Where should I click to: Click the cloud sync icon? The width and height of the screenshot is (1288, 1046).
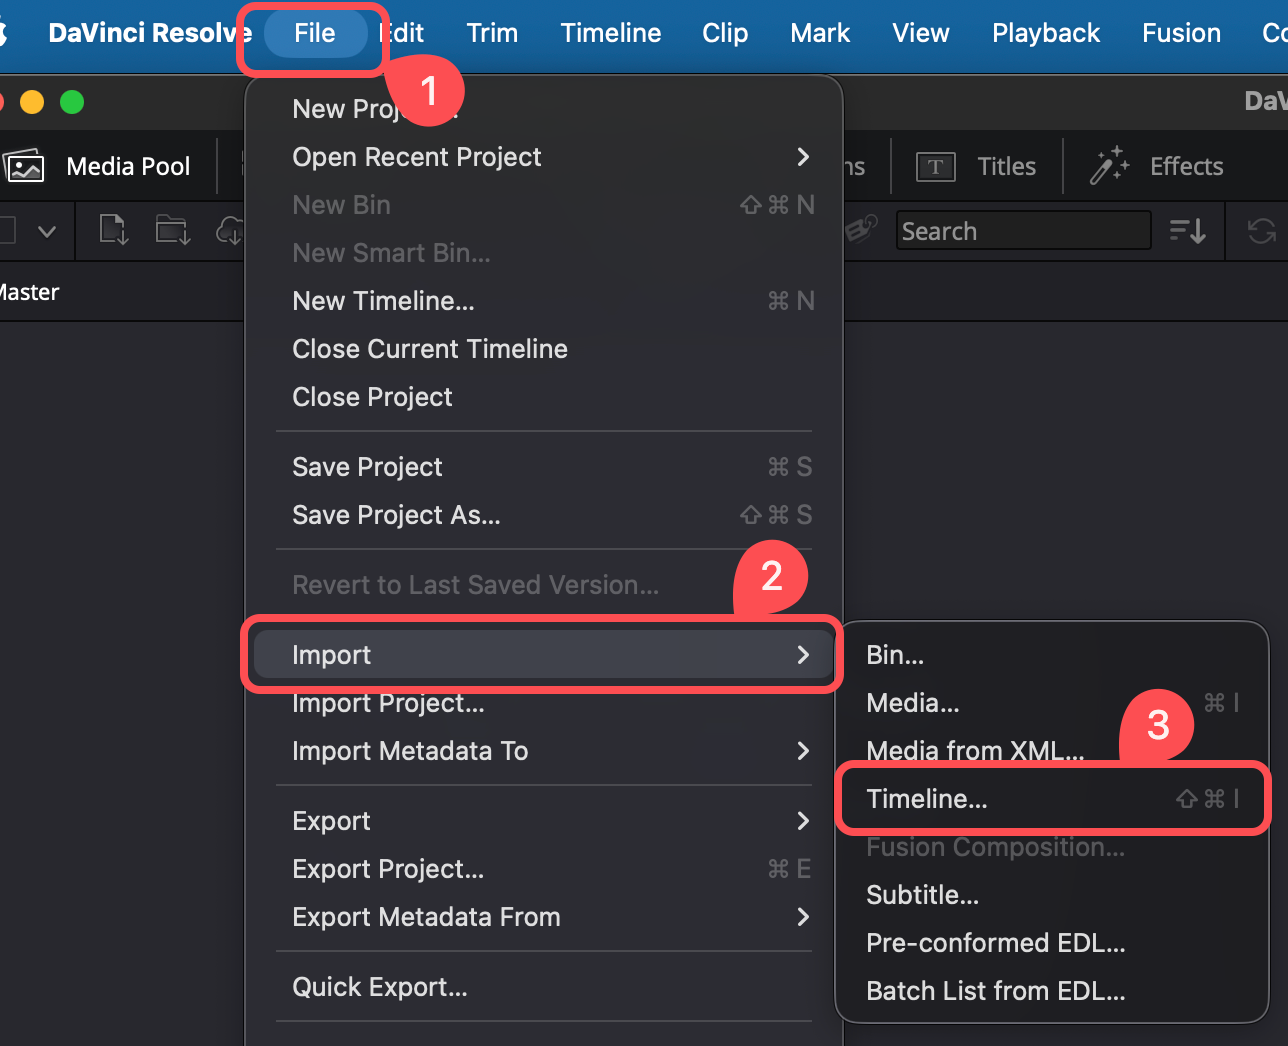[230, 231]
